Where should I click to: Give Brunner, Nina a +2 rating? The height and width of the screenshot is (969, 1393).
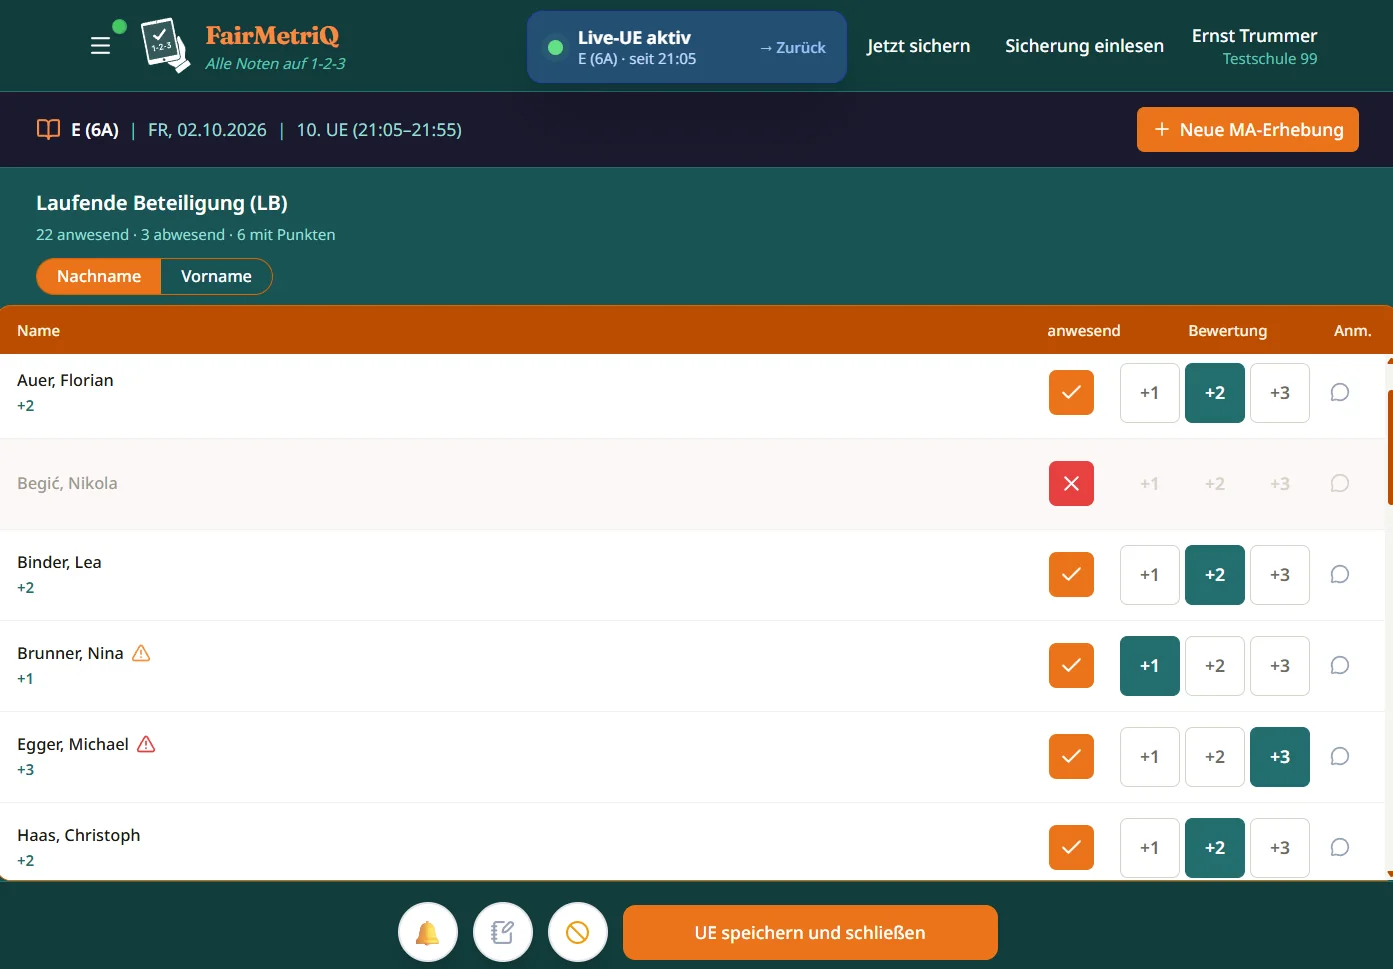click(x=1215, y=665)
